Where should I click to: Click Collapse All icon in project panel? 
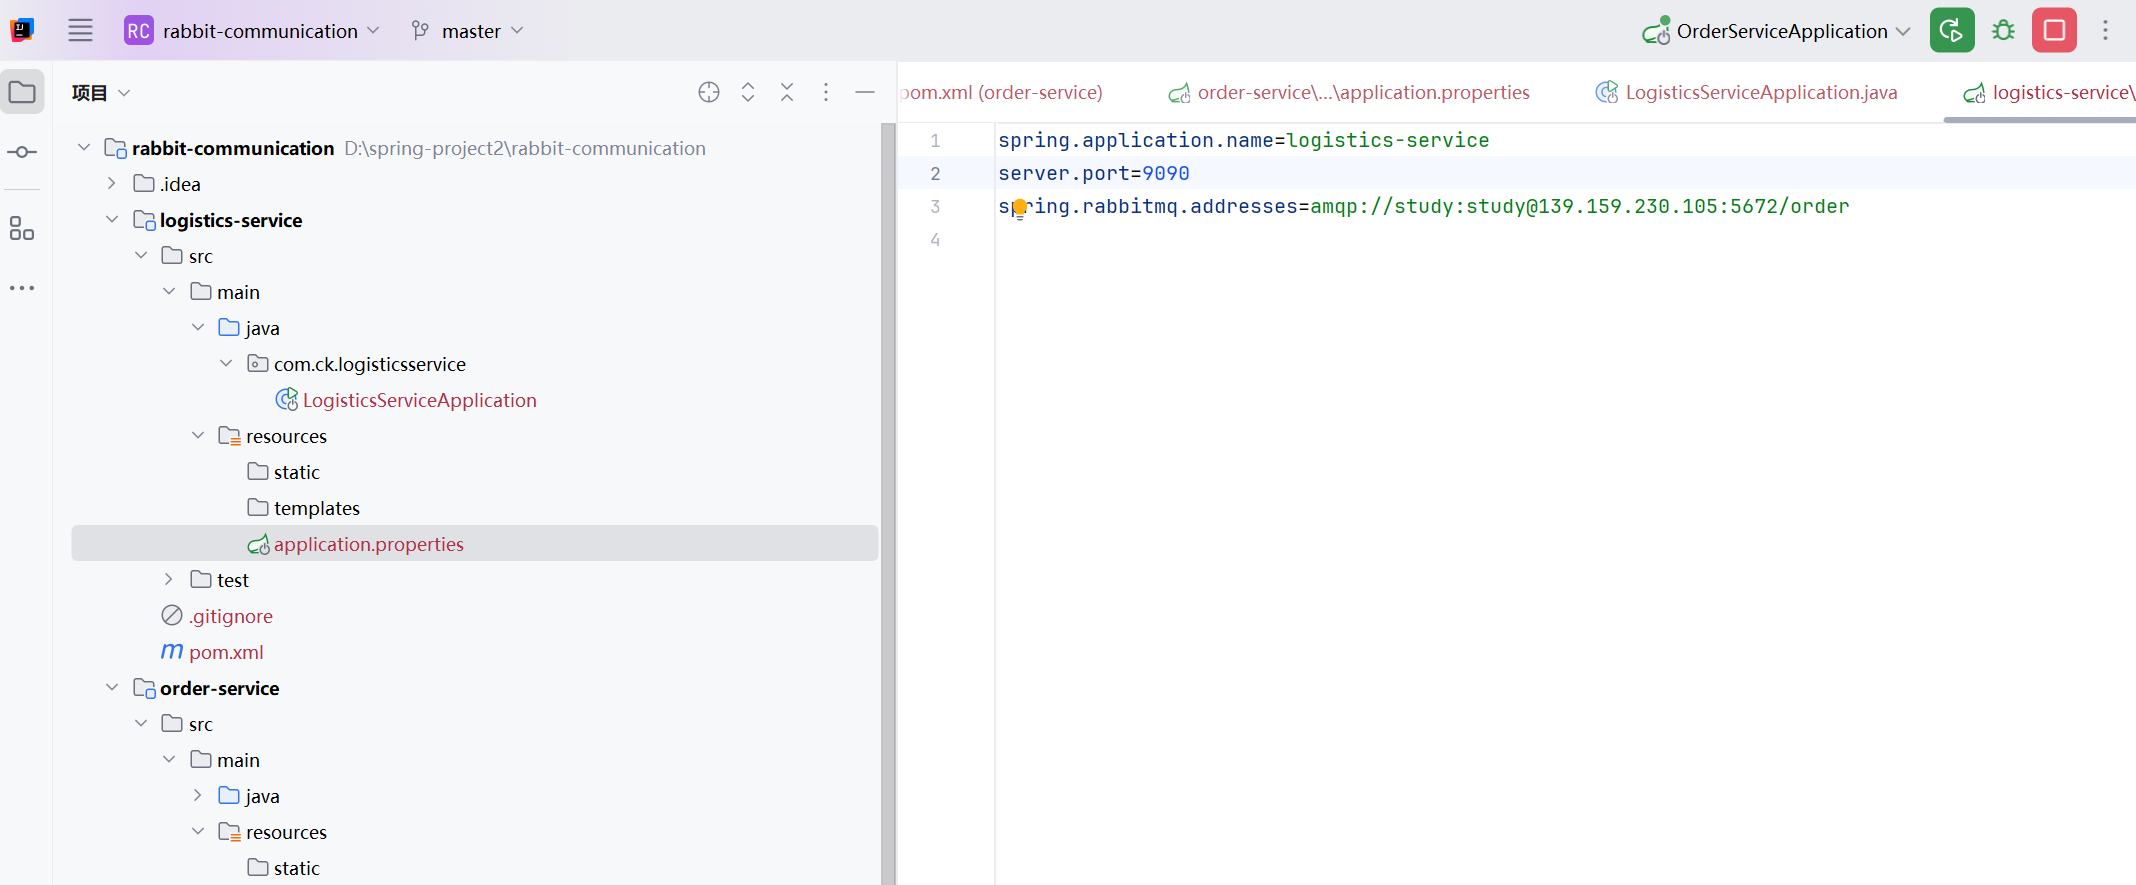(x=787, y=92)
